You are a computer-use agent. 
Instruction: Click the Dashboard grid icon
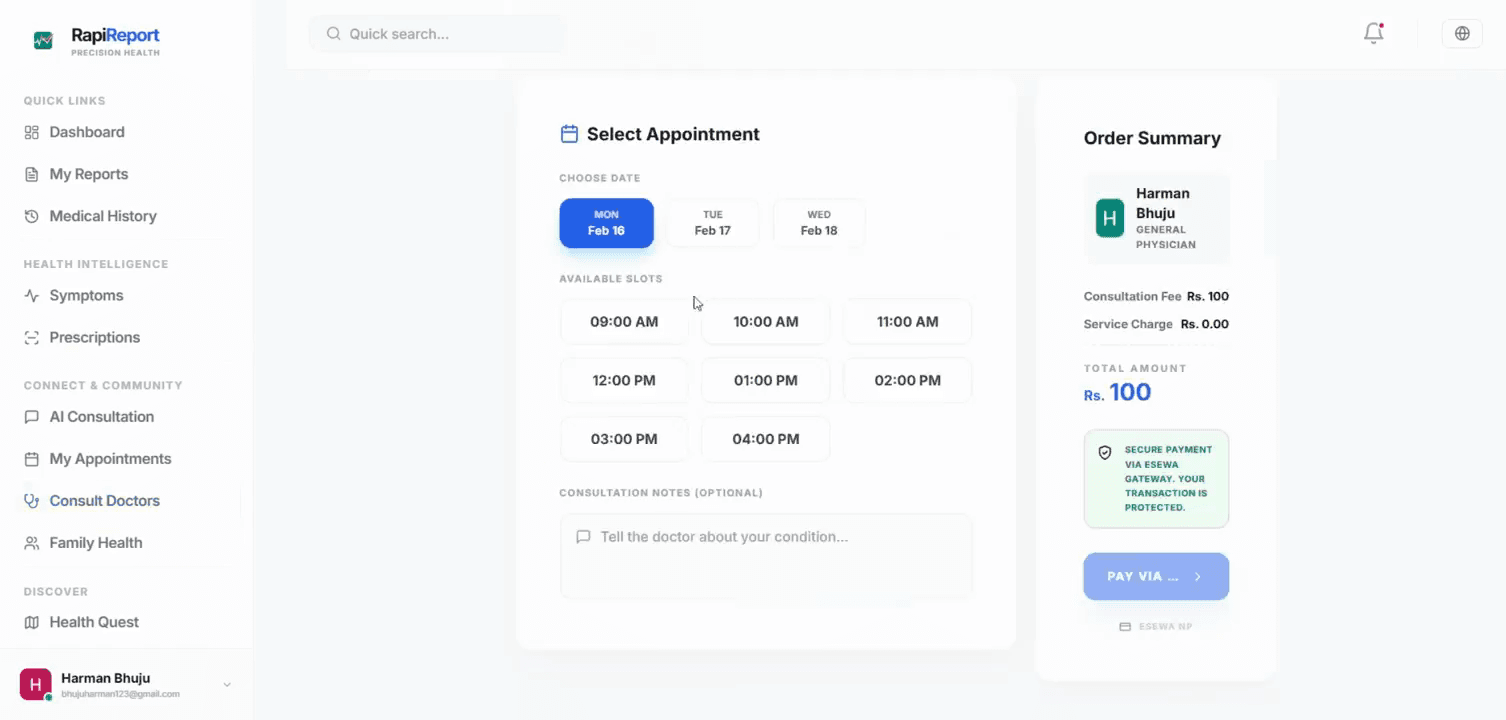[x=32, y=132]
